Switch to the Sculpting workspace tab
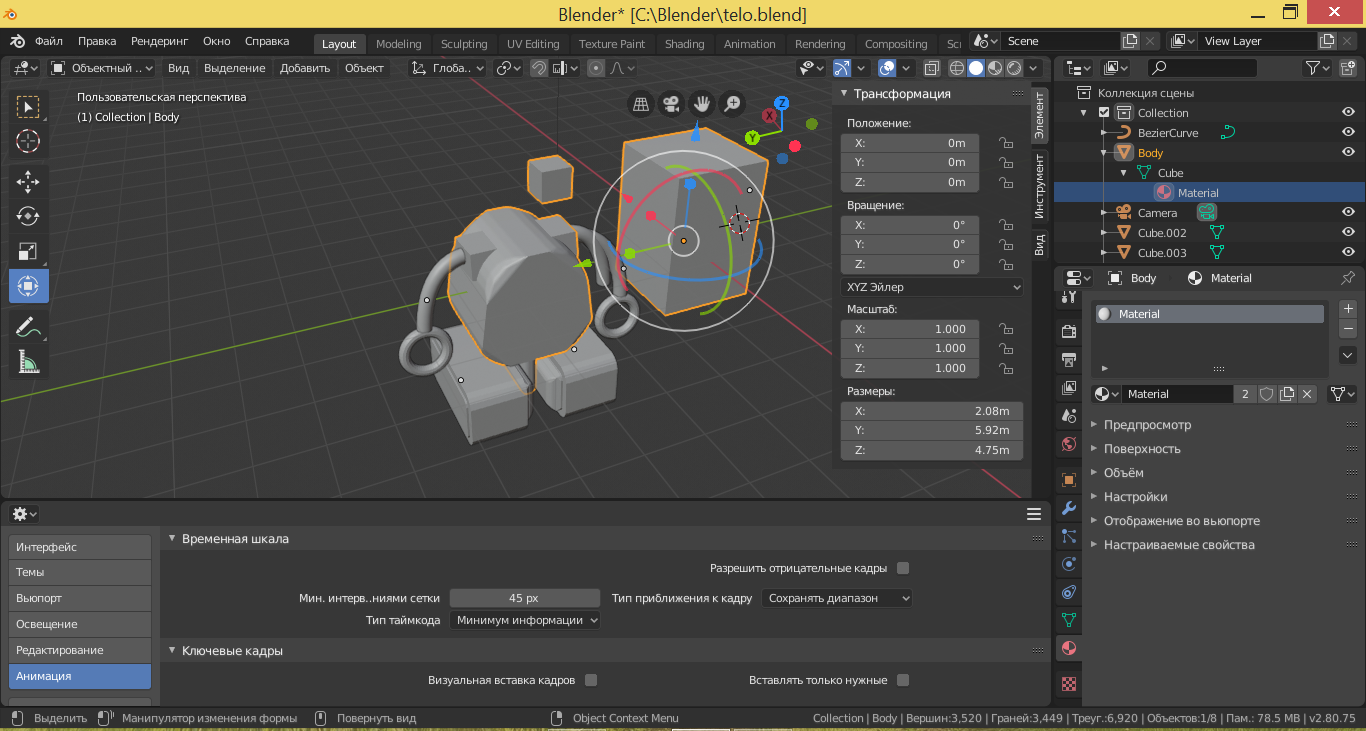The width and height of the screenshot is (1366, 731). tap(464, 44)
